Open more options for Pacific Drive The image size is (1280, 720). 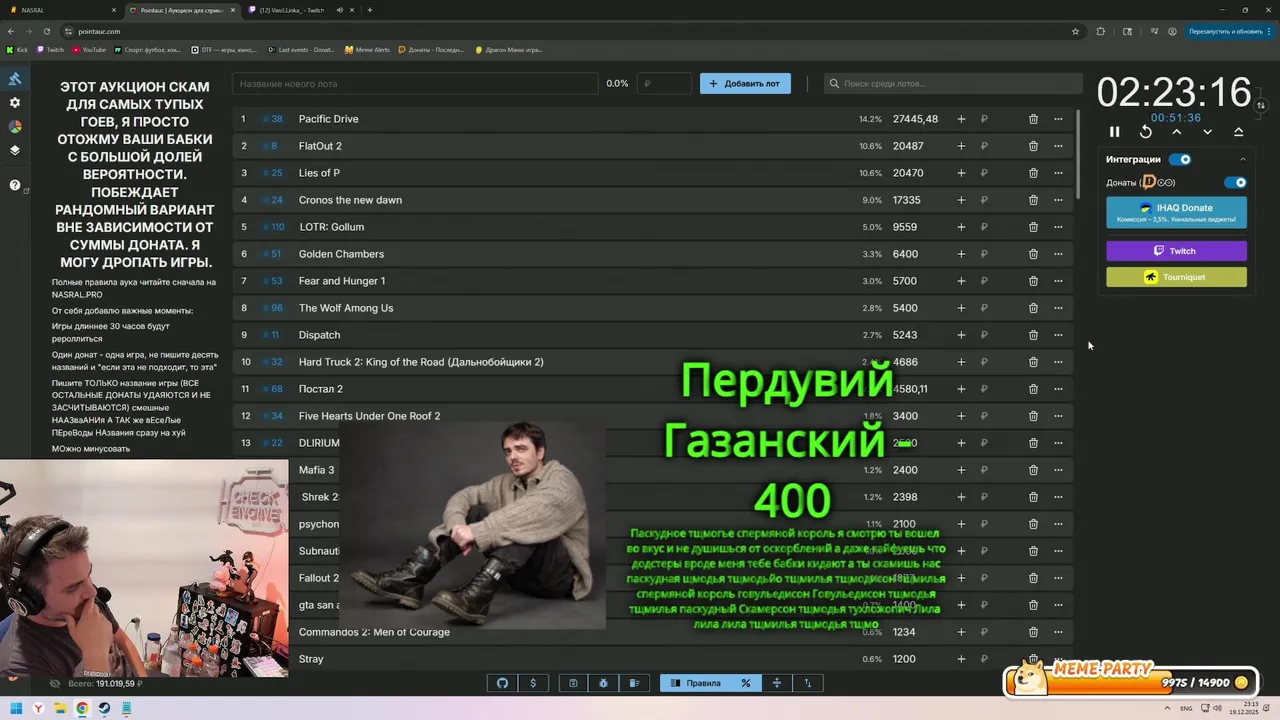tap(1058, 119)
